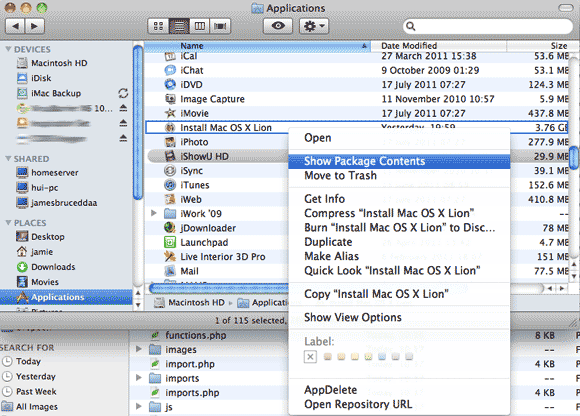Select iChat application icon
Image resolution: width=580 pixels, height=416 pixels.
[x=170, y=70]
